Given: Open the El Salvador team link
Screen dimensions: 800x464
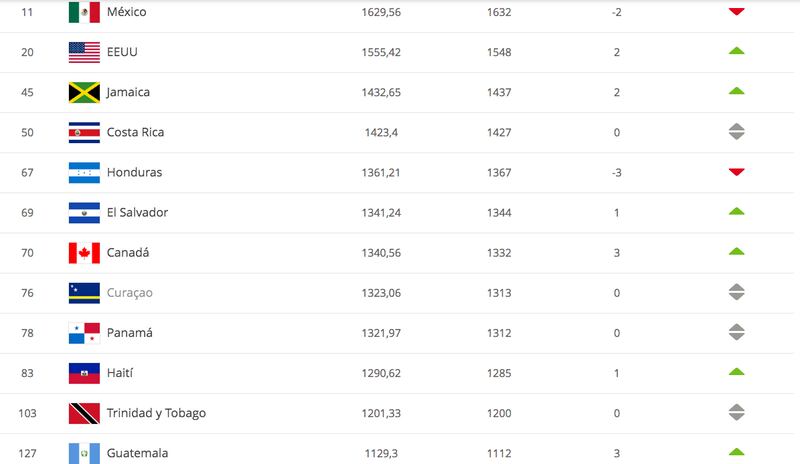Looking at the screenshot, I should pyautogui.click(x=137, y=212).
